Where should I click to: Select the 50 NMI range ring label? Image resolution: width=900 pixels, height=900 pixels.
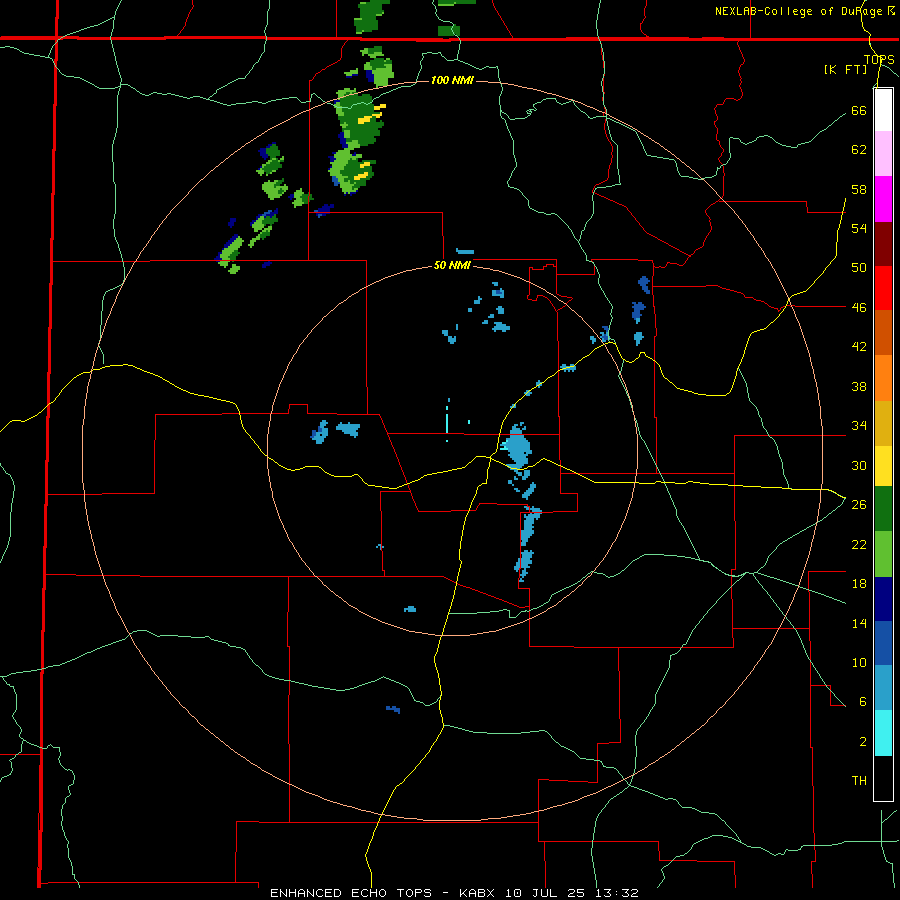[x=452, y=265]
